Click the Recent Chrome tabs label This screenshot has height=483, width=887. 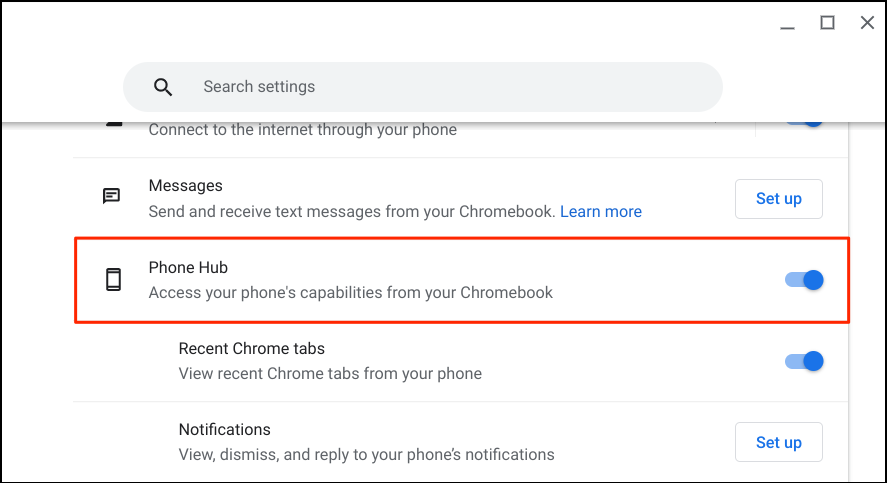point(251,349)
